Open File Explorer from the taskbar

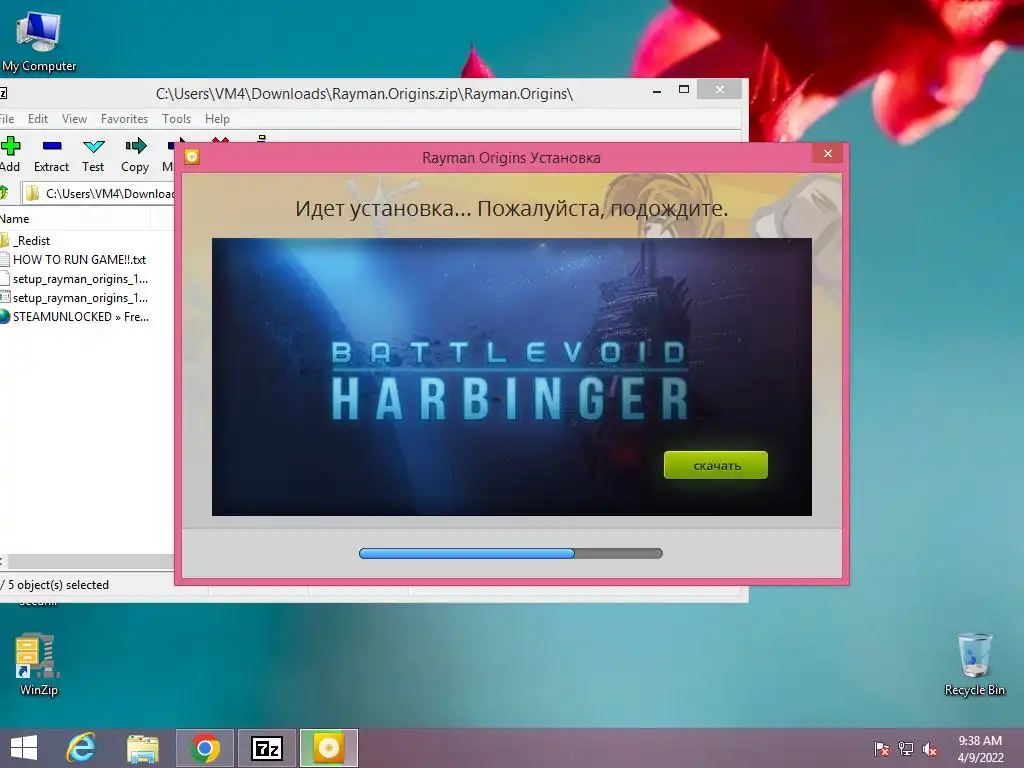[143, 748]
